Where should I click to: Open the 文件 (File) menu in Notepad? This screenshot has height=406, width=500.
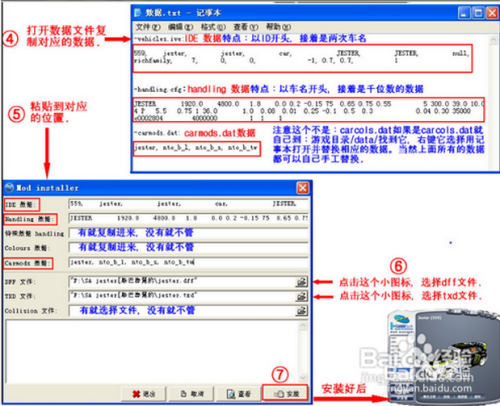pos(148,27)
